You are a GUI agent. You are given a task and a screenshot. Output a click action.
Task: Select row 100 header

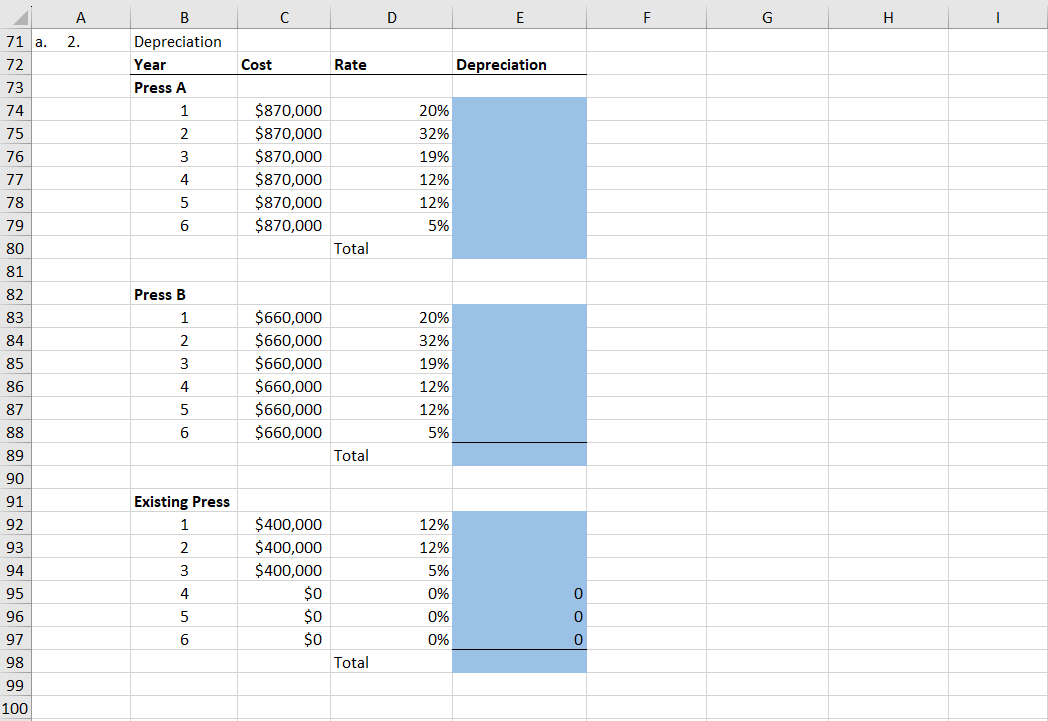[15, 708]
